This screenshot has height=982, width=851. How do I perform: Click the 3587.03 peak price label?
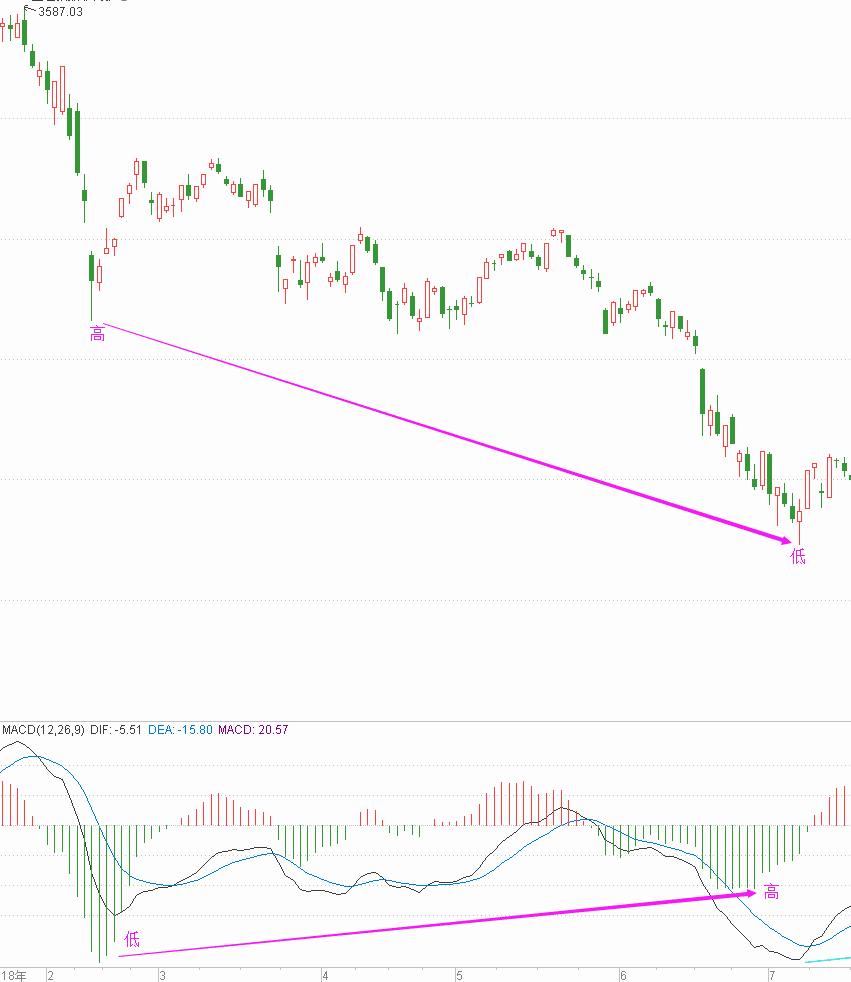point(60,11)
